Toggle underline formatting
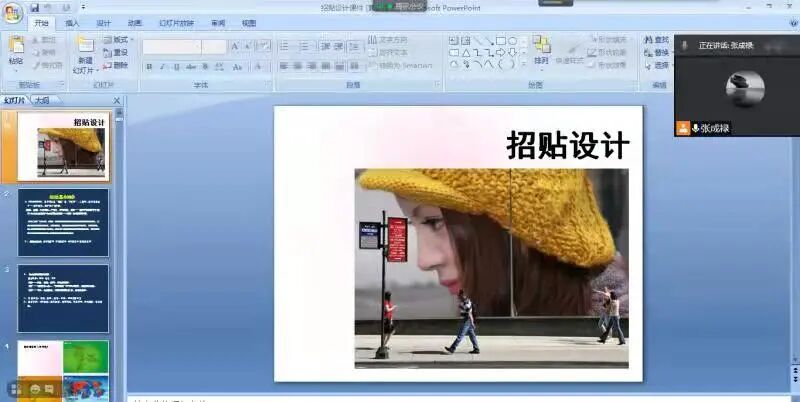This screenshot has height=402, width=800. click(x=177, y=67)
